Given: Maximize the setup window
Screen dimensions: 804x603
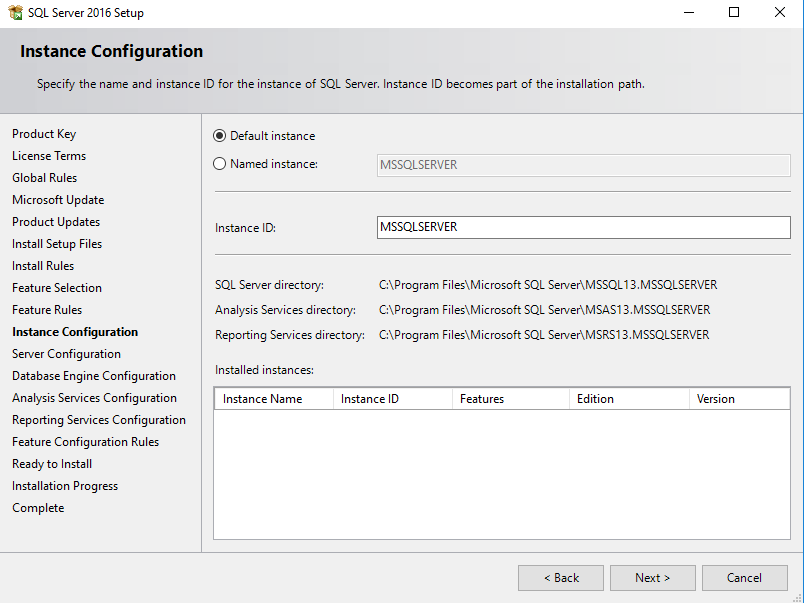Looking at the screenshot, I should tap(734, 12).
